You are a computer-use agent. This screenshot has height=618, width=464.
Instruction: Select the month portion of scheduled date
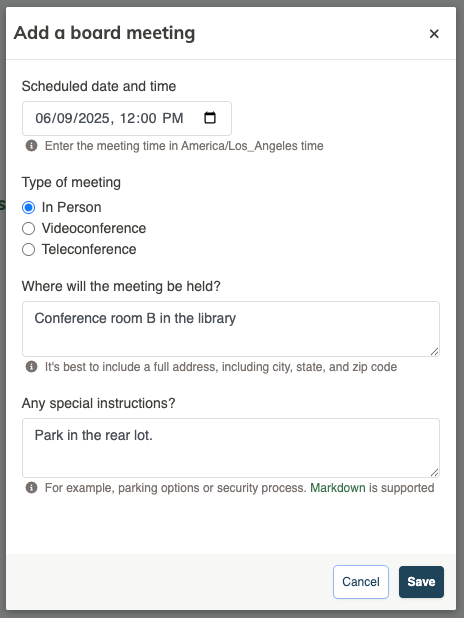[43, 118]
